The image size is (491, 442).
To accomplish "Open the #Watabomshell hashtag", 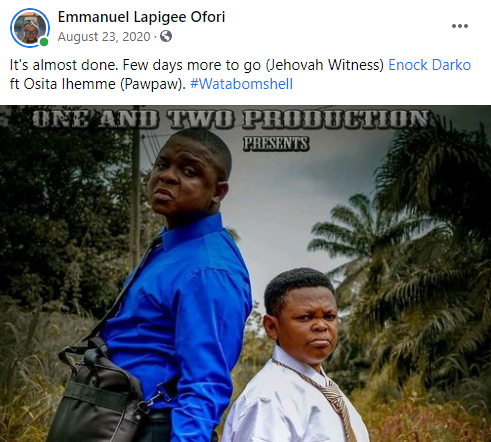I will (241, 84).
